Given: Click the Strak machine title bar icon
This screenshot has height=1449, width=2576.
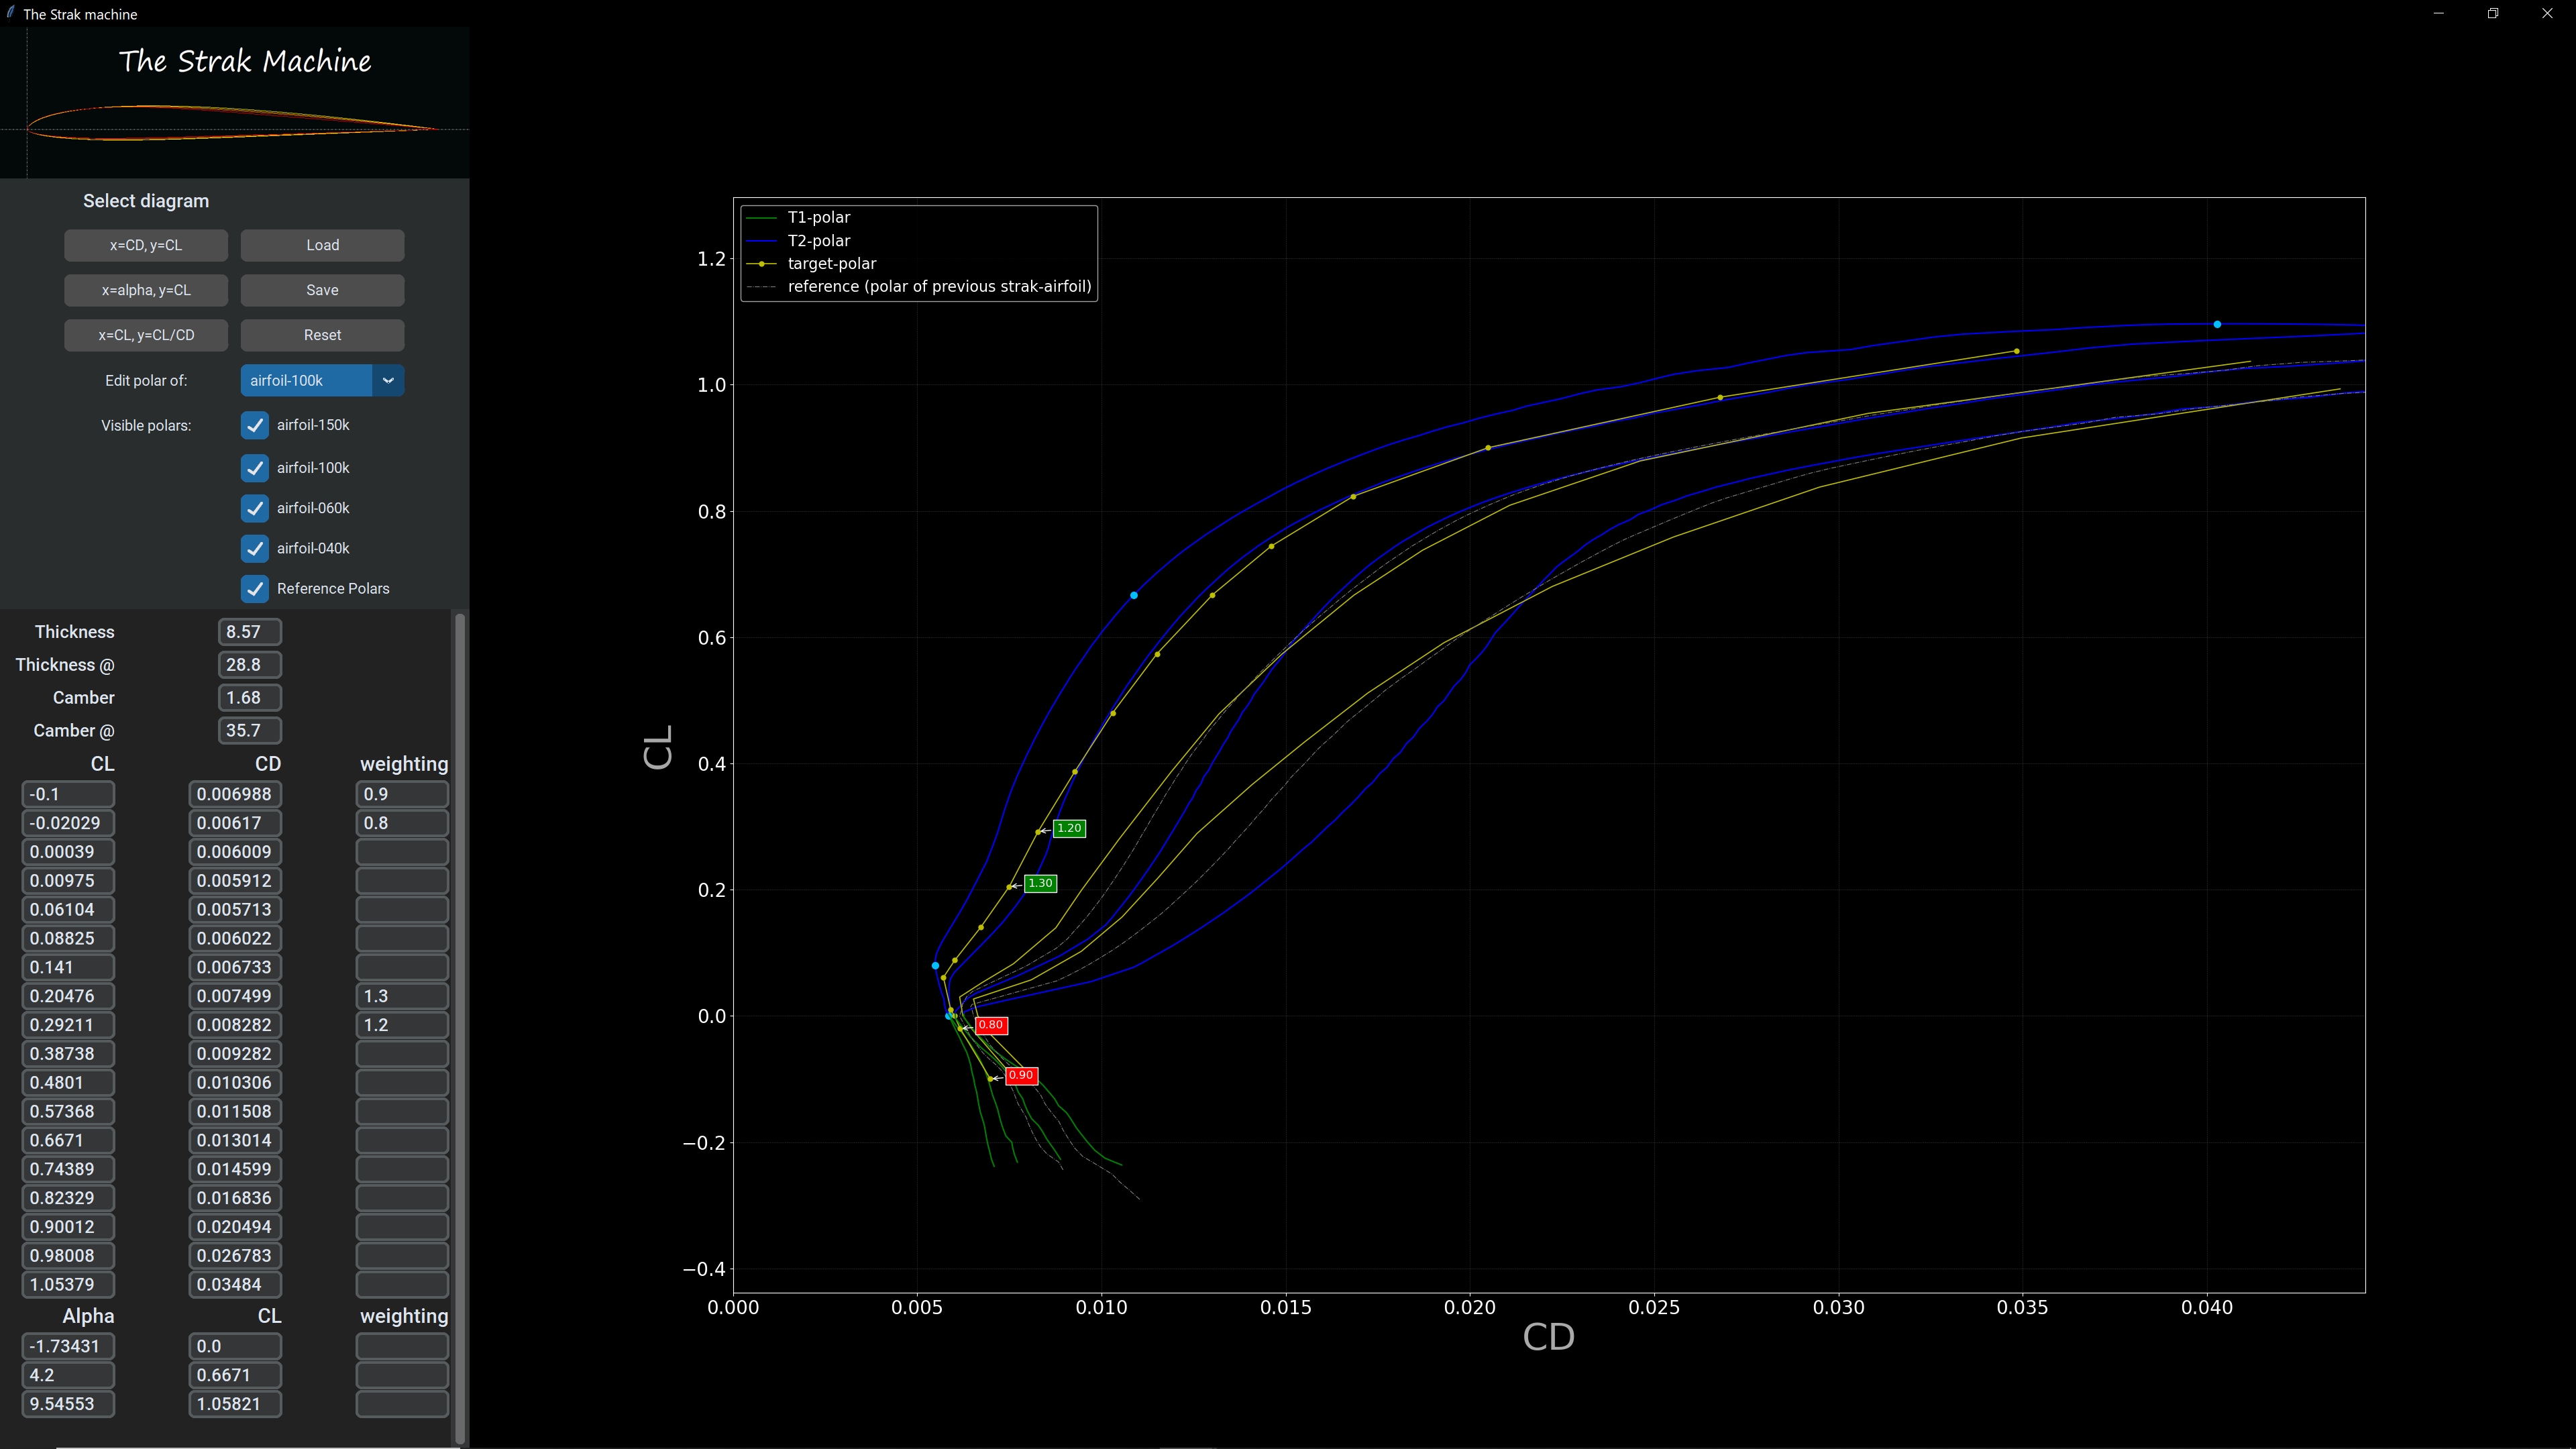Looking at the screenshot, I should coord(11,13).
